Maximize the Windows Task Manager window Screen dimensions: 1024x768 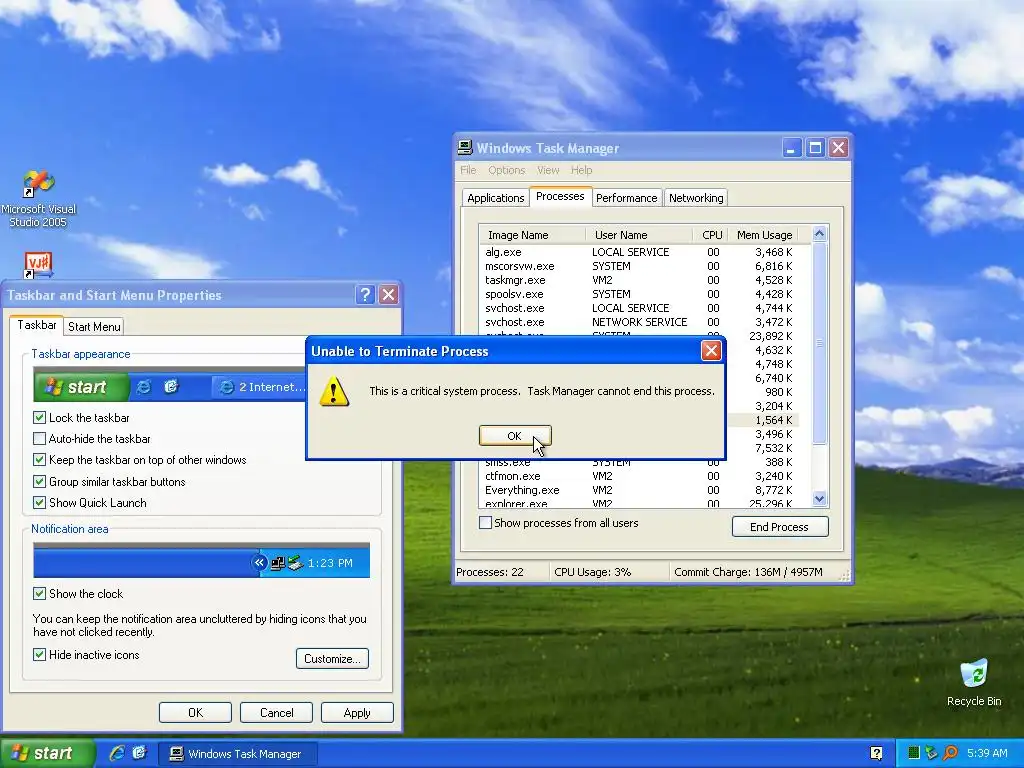click(x=815, y=148)
